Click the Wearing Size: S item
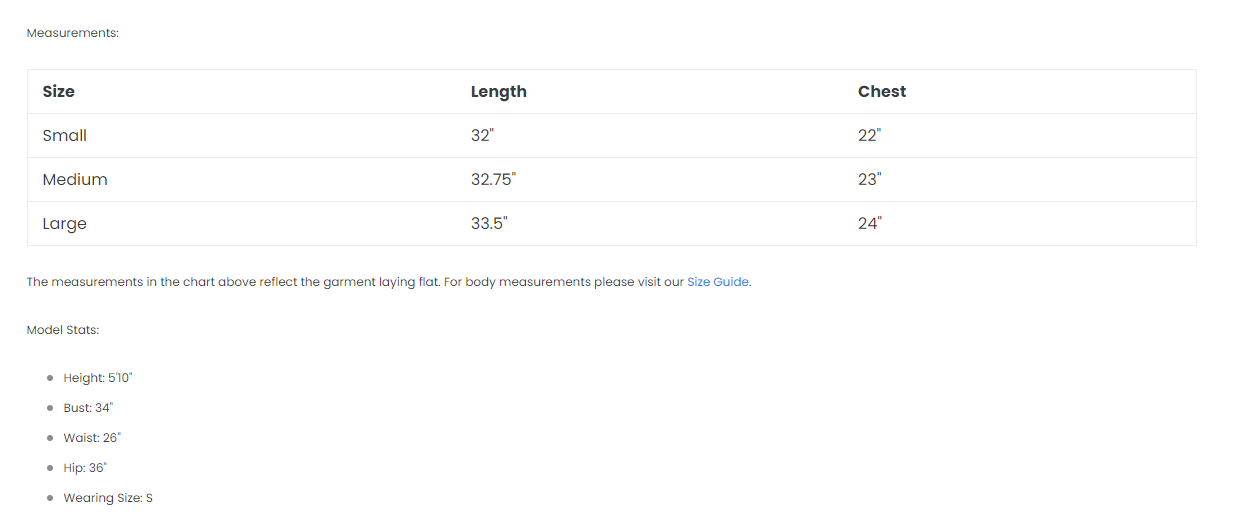The width and height of the screenshot is (1248, 525). pyautogui.click(x=108, y=498)
